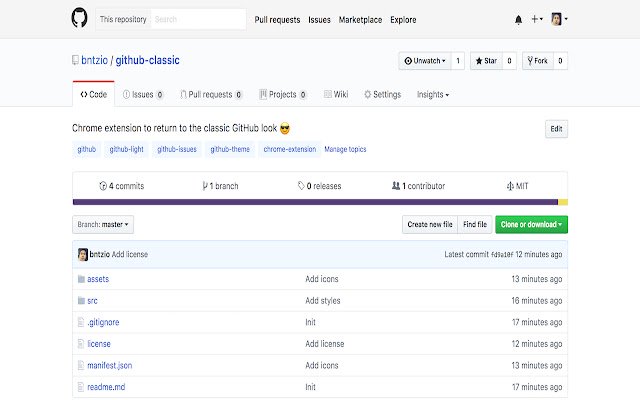This screenshot has height=400, width=640.
Task: Open the bntzio owner link in title
Action: pyautogui.click(x=94, y=60)
